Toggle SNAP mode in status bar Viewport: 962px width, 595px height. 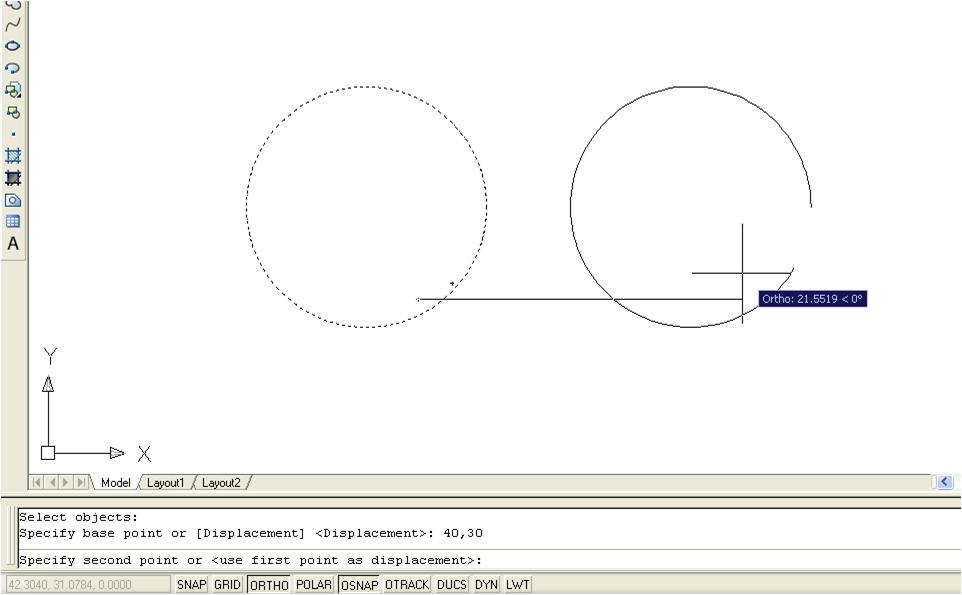click(x=191, y=585)
